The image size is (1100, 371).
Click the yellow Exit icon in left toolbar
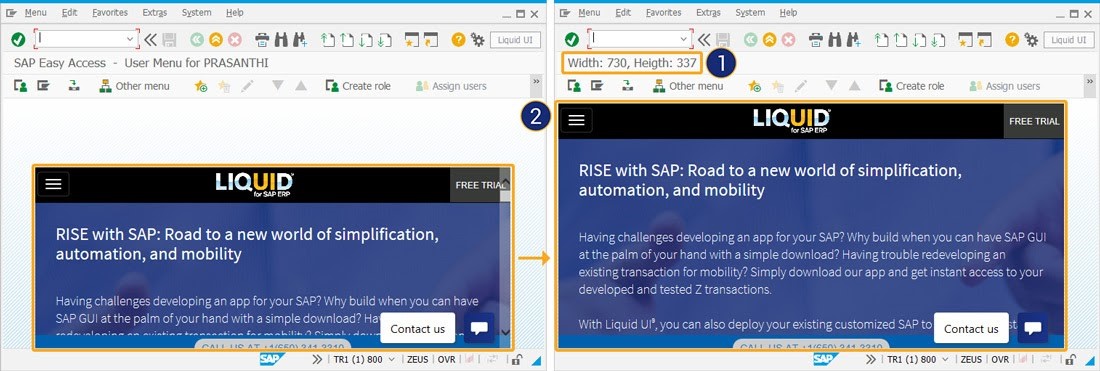216,39
